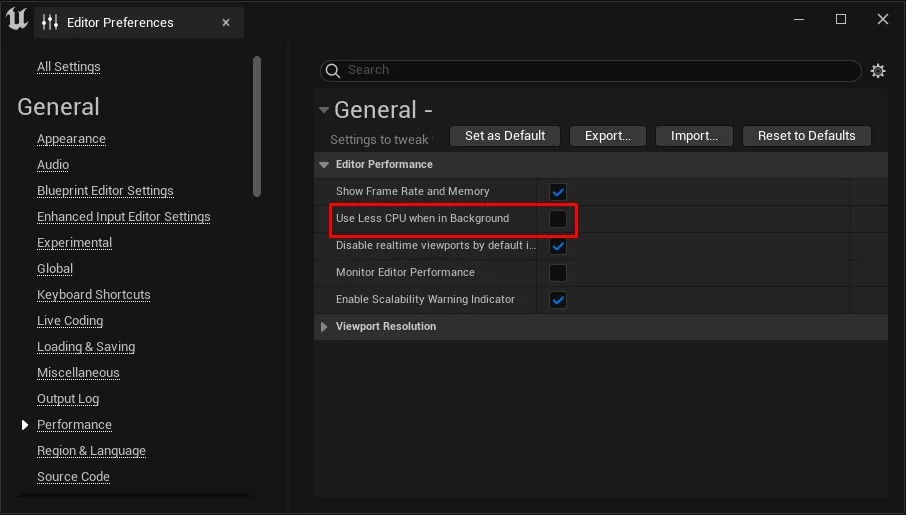
Task: Close the Editor Preferences tab
Action: 226,23
